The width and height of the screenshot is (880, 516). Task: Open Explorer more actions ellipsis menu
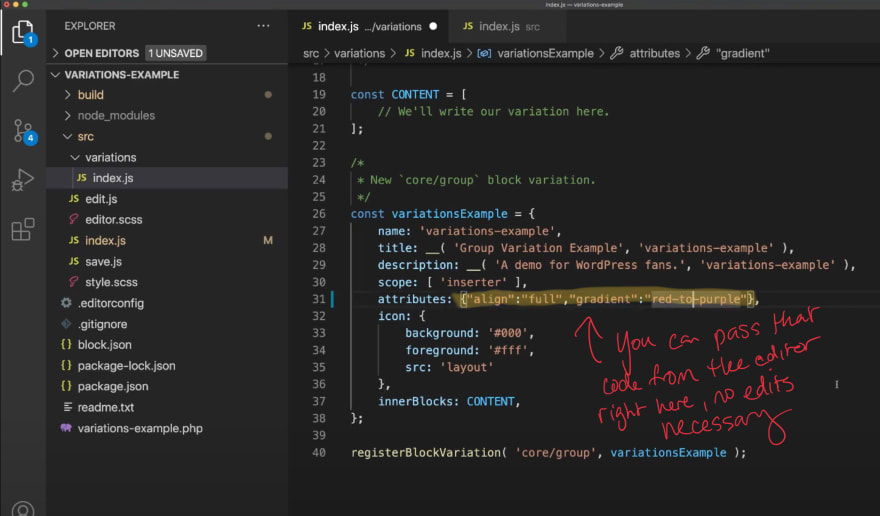pos(263,26)
